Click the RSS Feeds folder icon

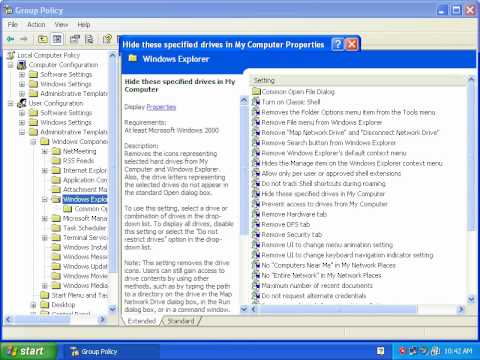[x=56, y=161]
